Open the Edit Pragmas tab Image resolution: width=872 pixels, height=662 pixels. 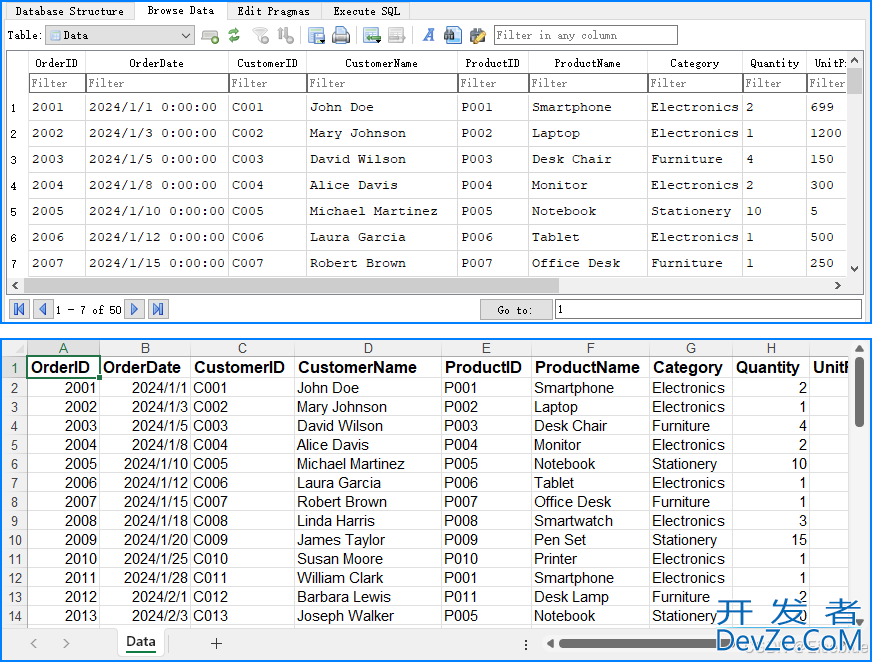pos(274,11)
